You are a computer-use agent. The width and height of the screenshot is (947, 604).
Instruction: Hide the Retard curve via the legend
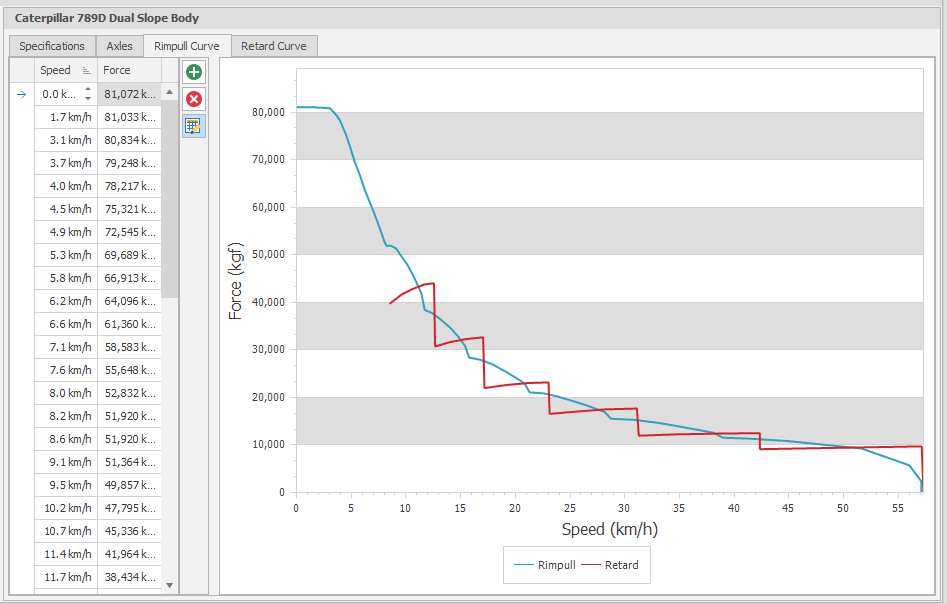(621, 565)
